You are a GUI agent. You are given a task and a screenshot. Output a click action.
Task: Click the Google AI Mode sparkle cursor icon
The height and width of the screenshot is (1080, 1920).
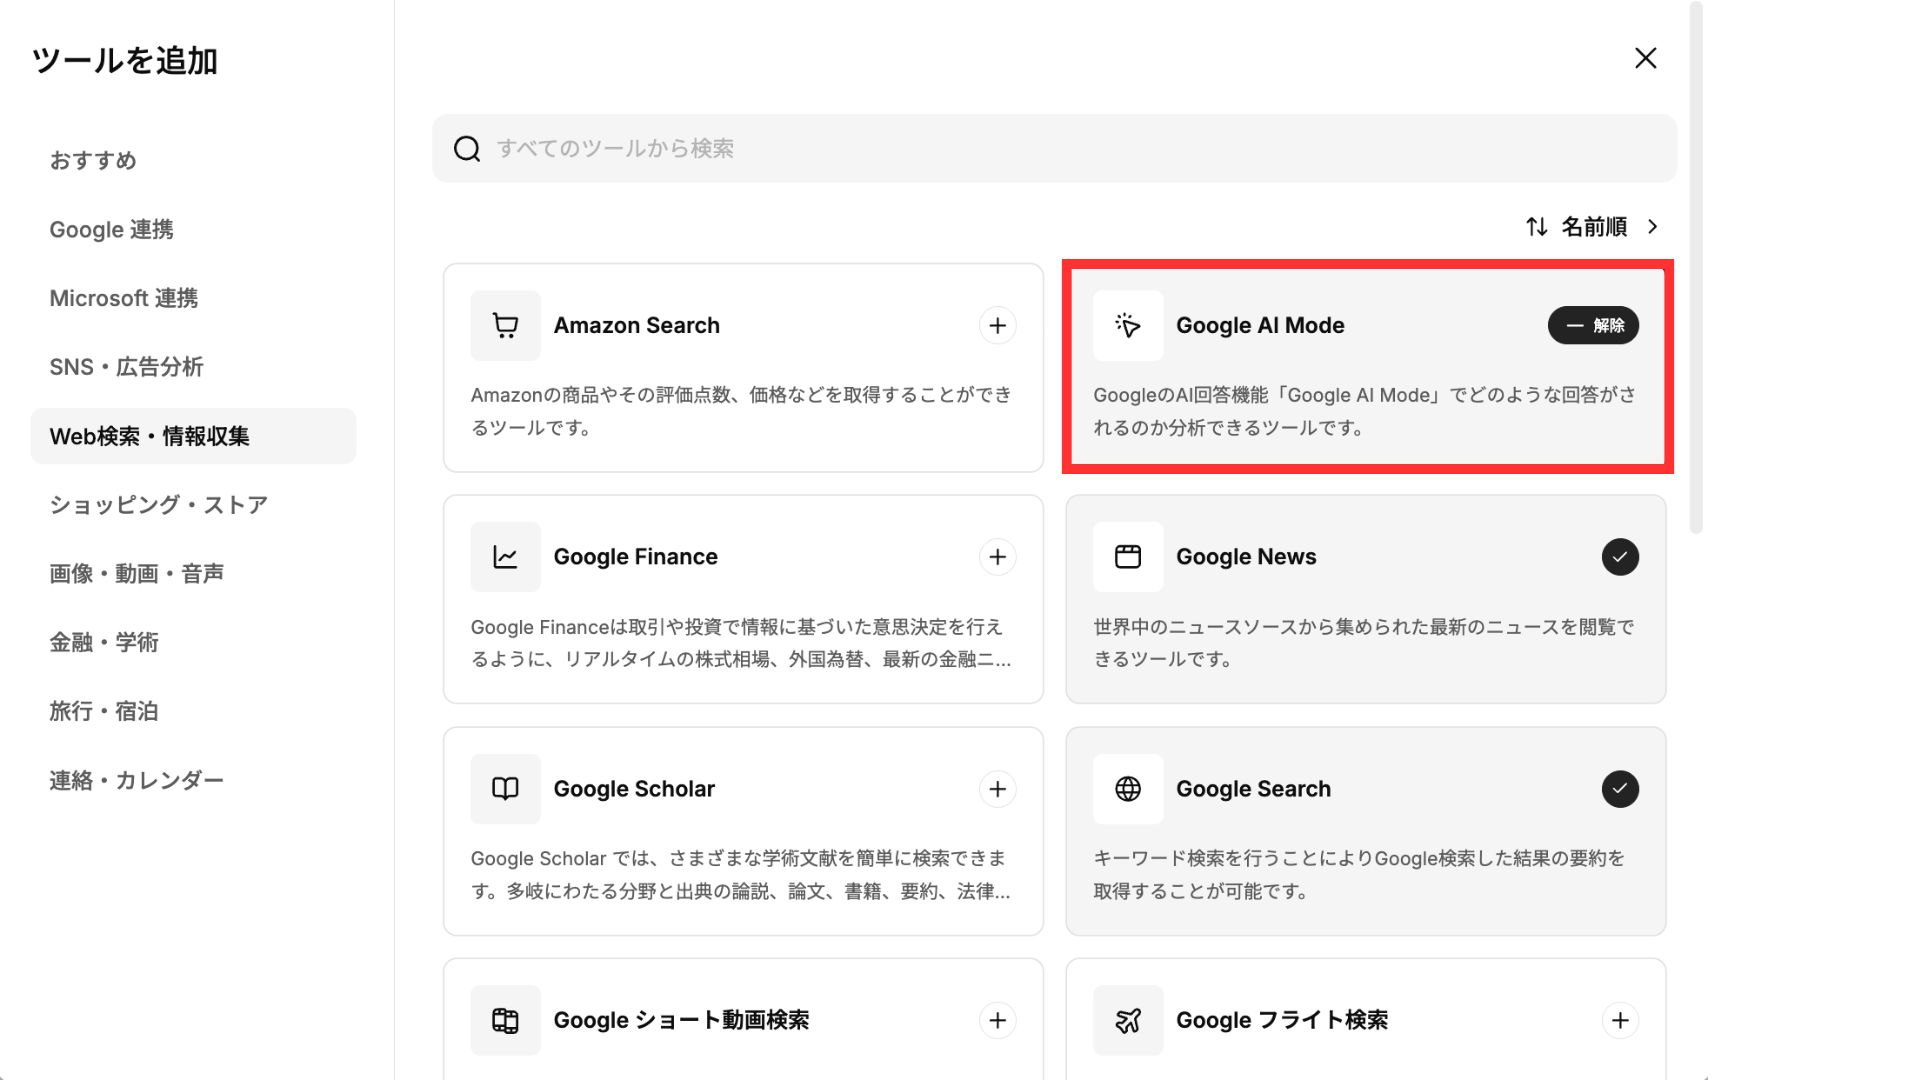(x=1127, y=325)
